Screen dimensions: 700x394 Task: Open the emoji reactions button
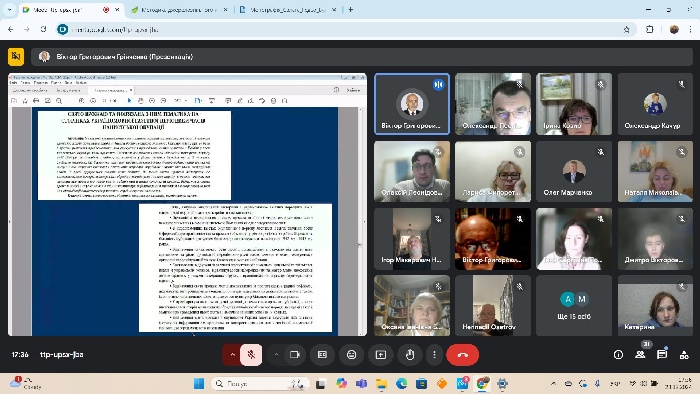[x=351, y=355]
